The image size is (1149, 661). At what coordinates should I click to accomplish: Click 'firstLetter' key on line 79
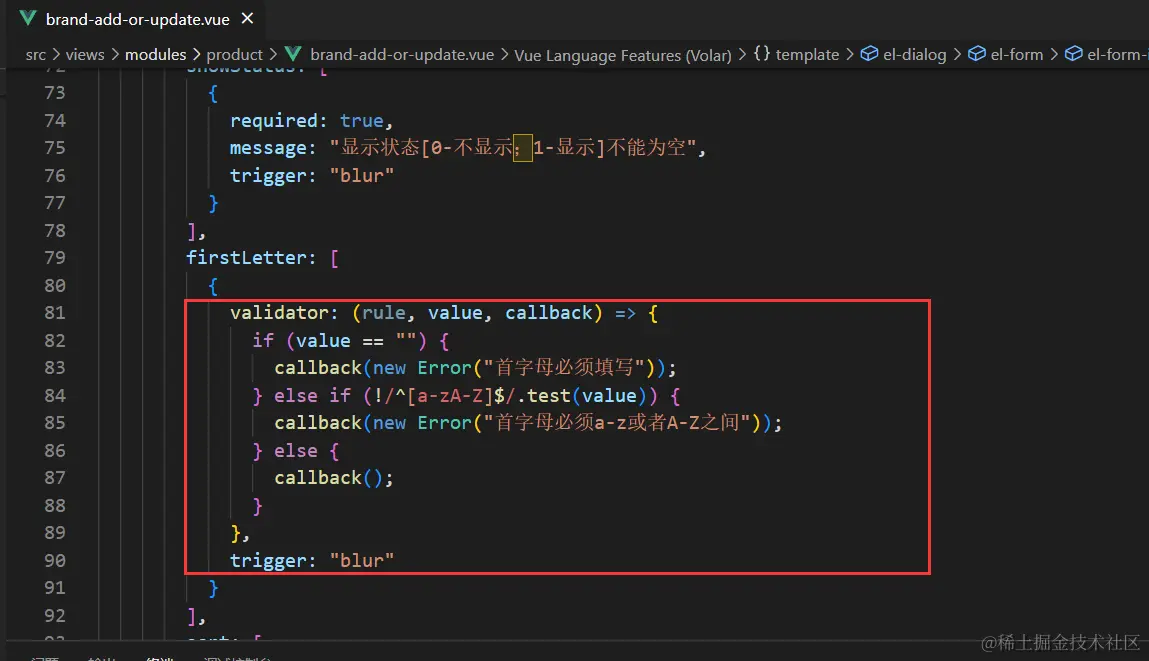point(245,258)
